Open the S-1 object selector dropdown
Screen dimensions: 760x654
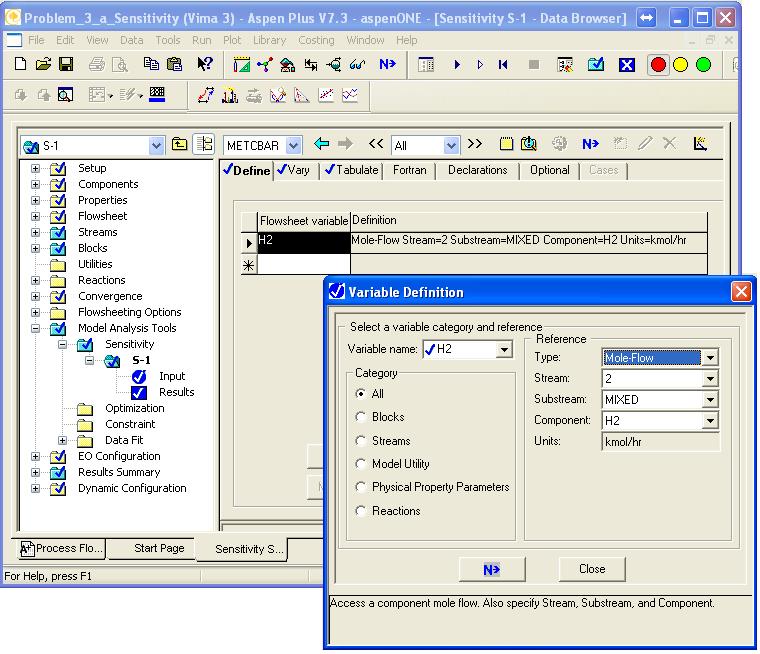156,145
